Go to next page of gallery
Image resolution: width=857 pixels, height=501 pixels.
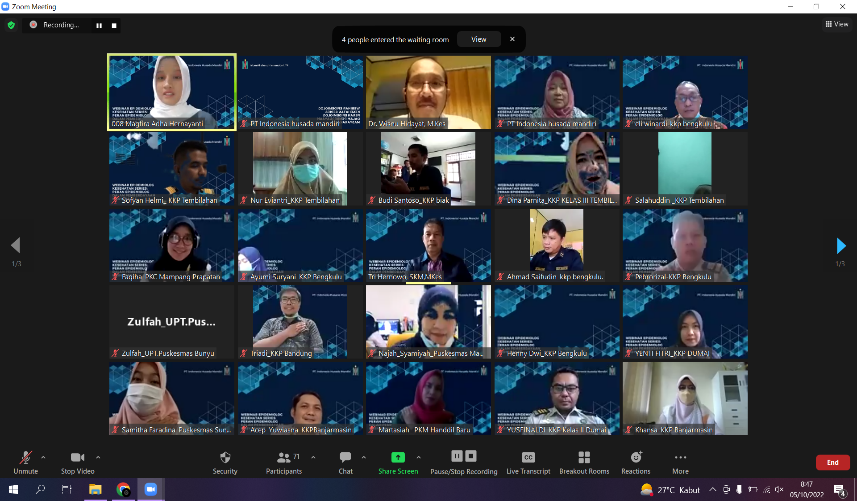841,246
